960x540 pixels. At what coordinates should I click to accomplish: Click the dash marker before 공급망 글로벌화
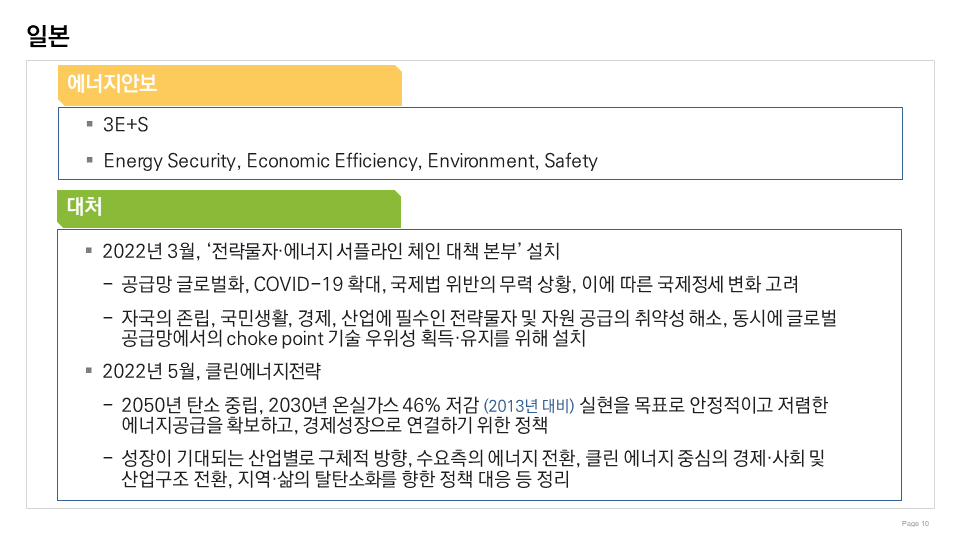(x=107, y=284)
